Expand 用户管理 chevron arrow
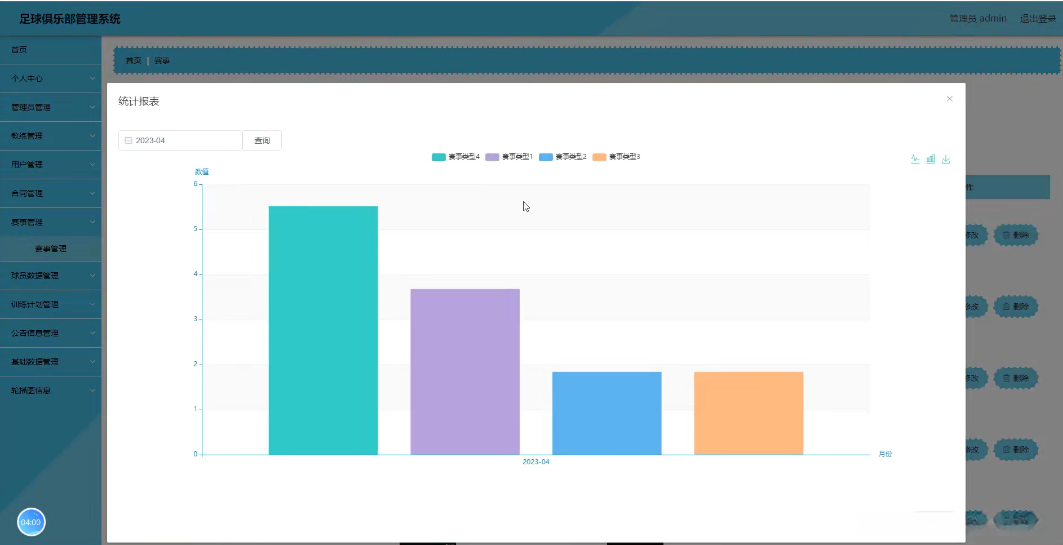The width and height of the screenshot is (1063, 545). point(93,164)
